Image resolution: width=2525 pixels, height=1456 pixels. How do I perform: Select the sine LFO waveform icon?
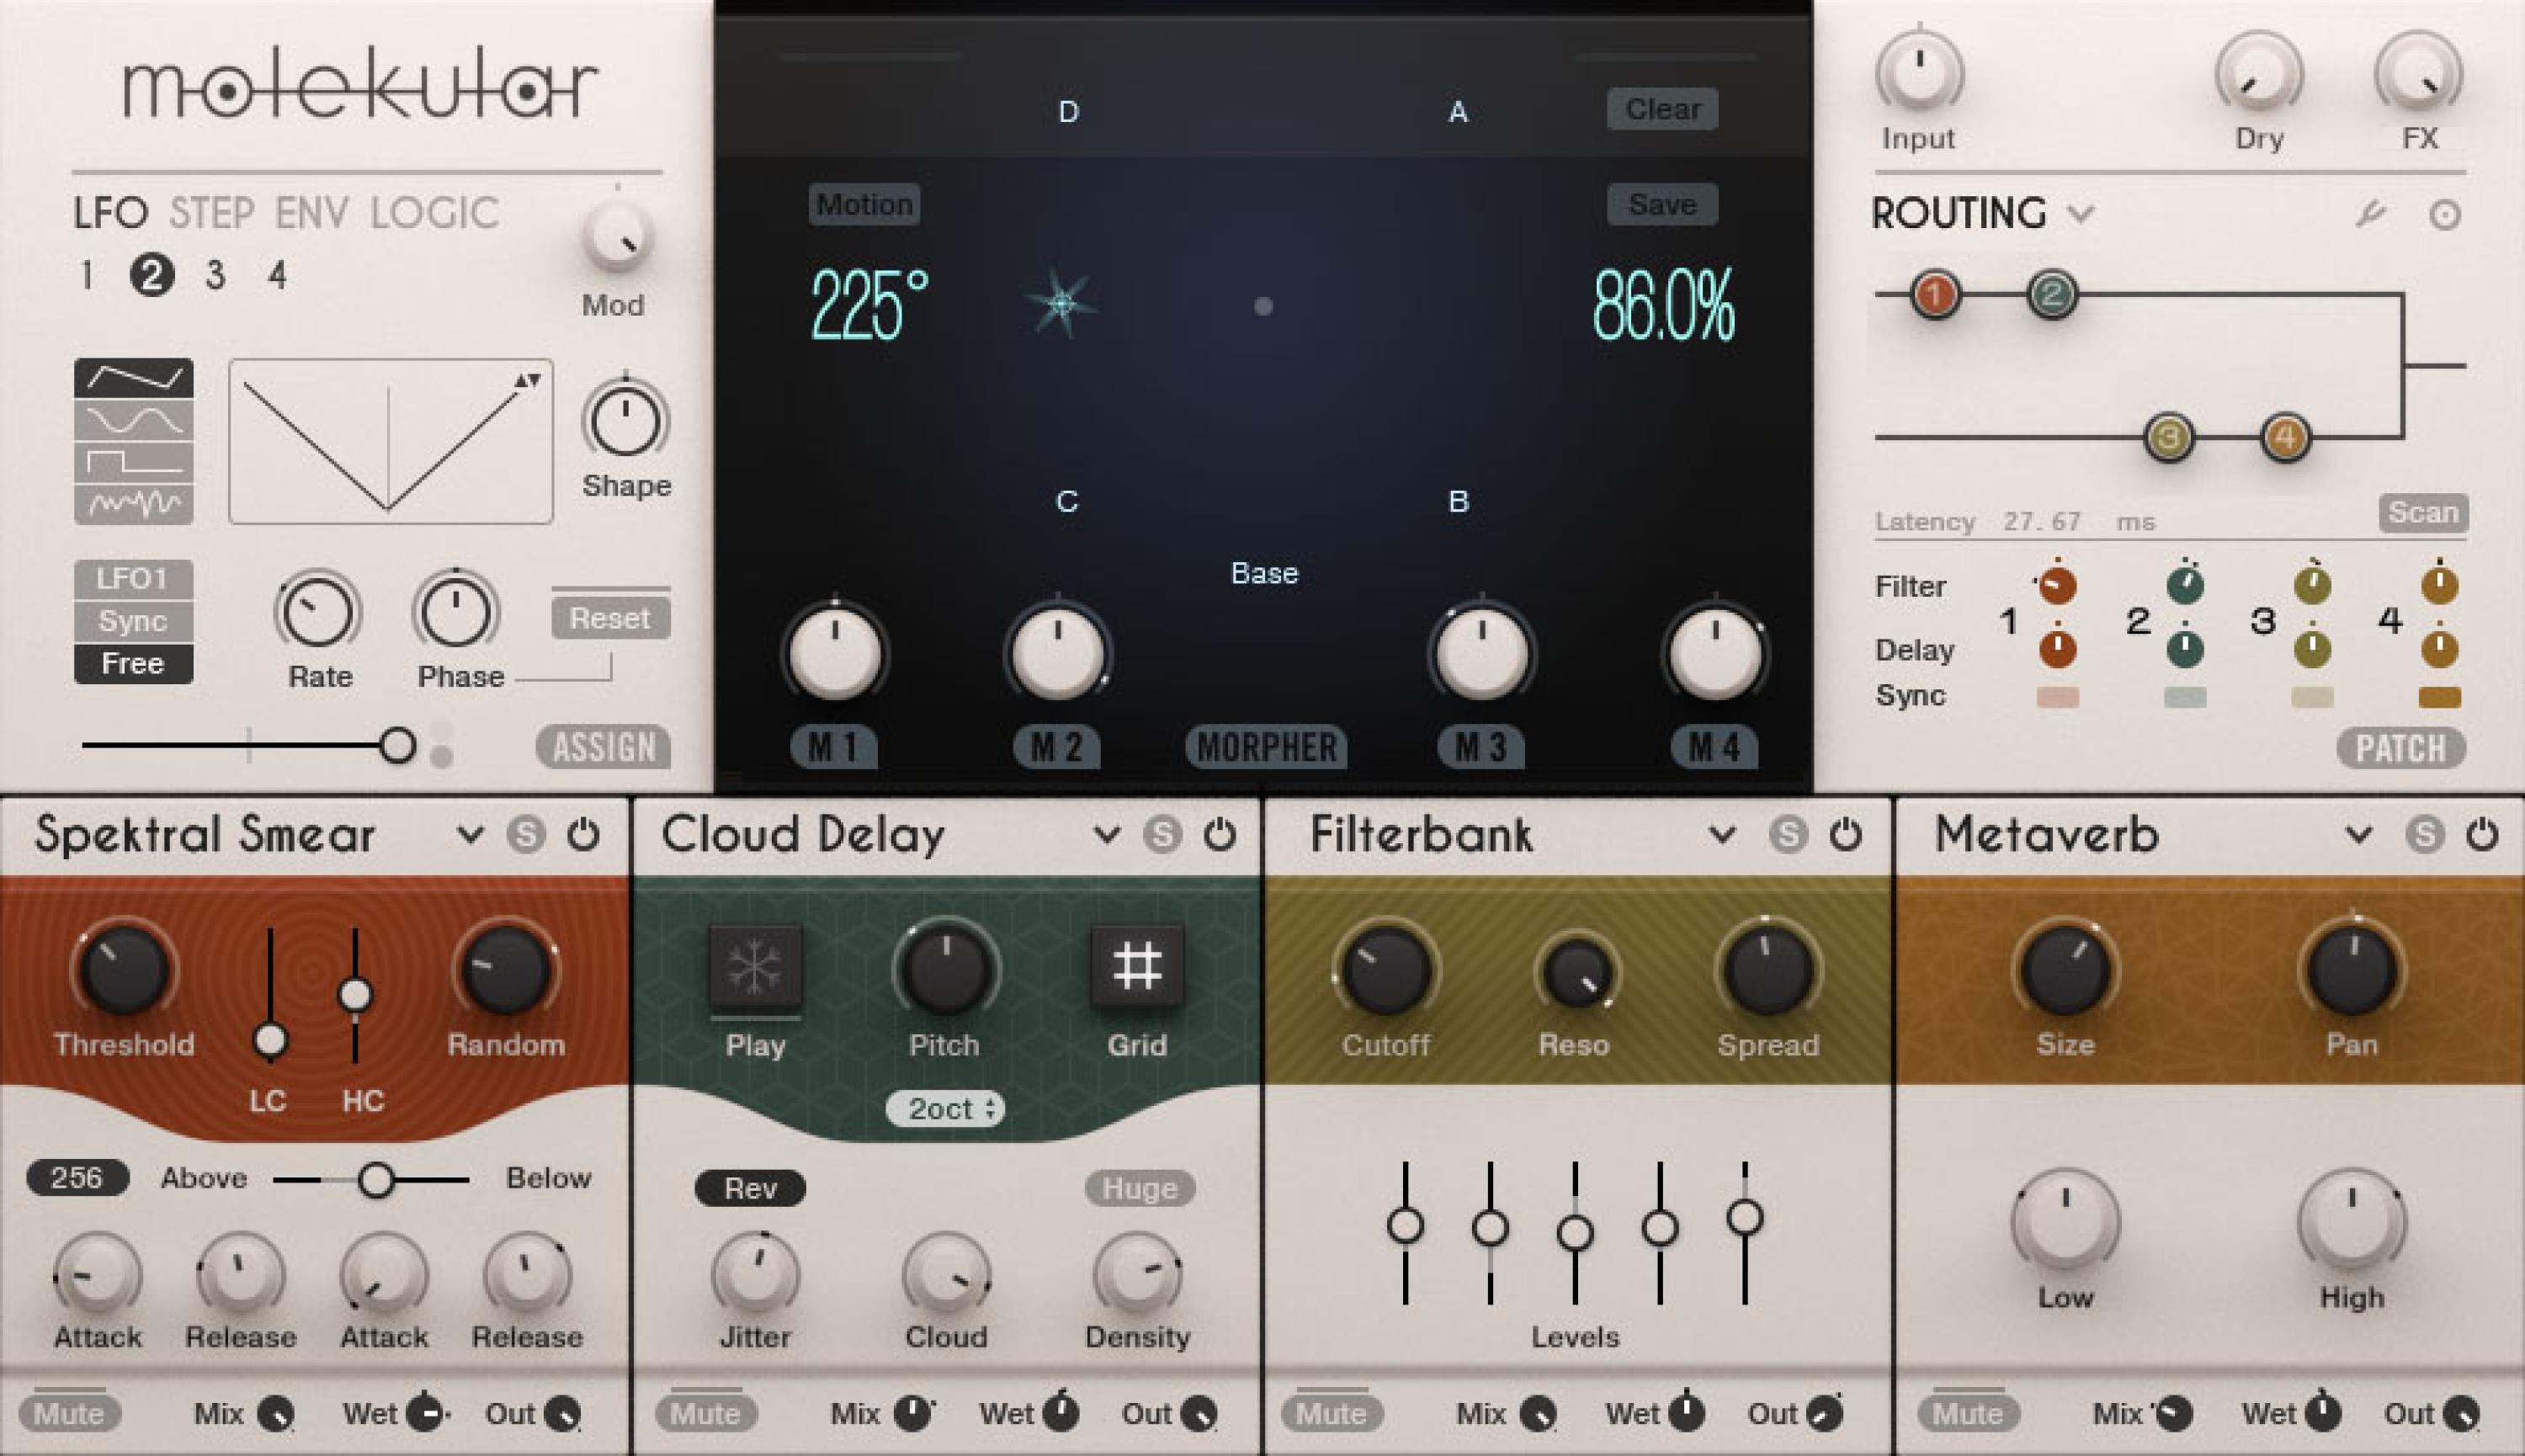coord(133,420)
